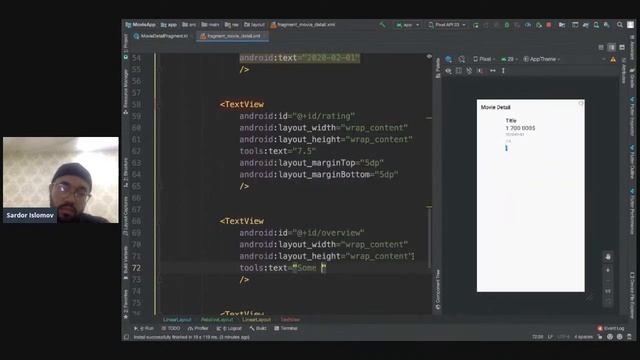
Task: Toggle the view options eye icon
Action: pyautogui.click(x=449, y=71)
